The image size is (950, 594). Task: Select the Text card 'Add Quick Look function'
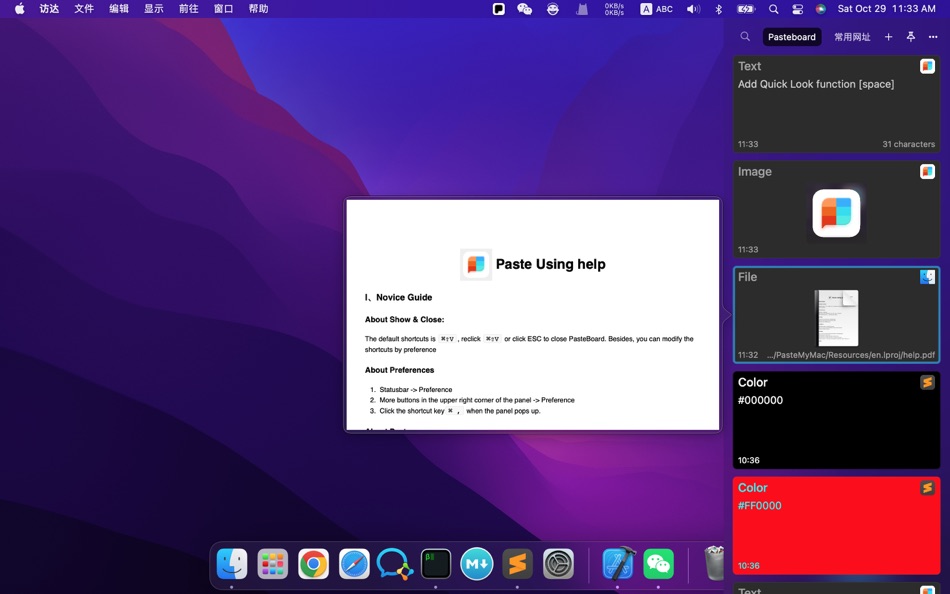coord(836,104)
